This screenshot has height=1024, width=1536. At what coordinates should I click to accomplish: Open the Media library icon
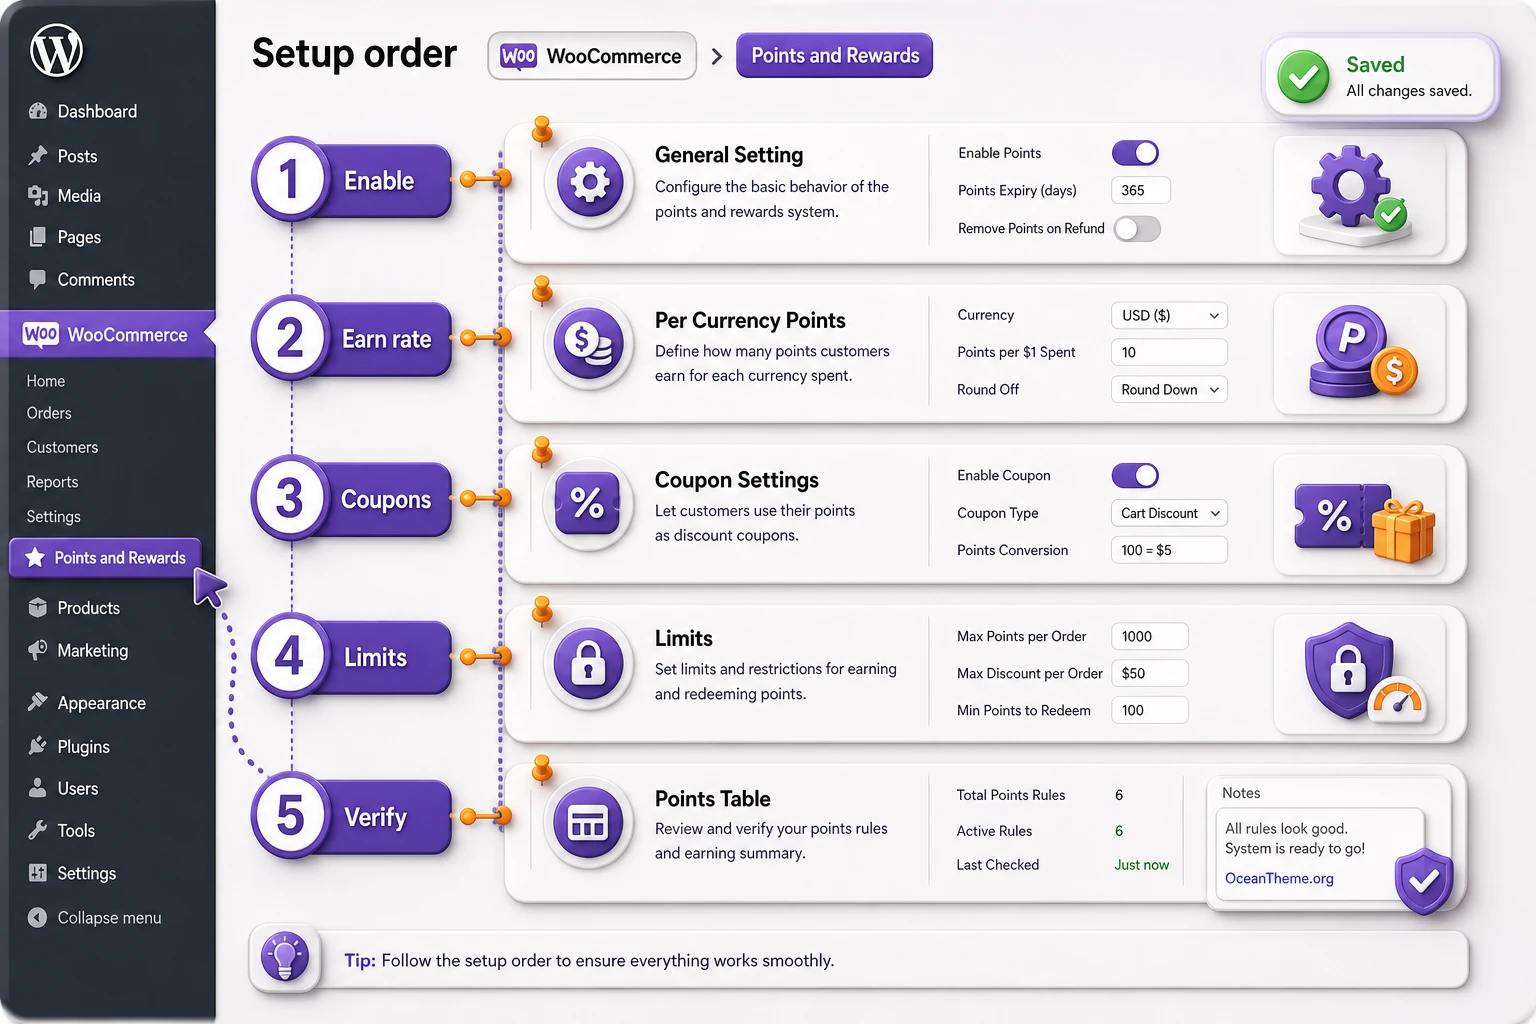click(x=38, y=196)
